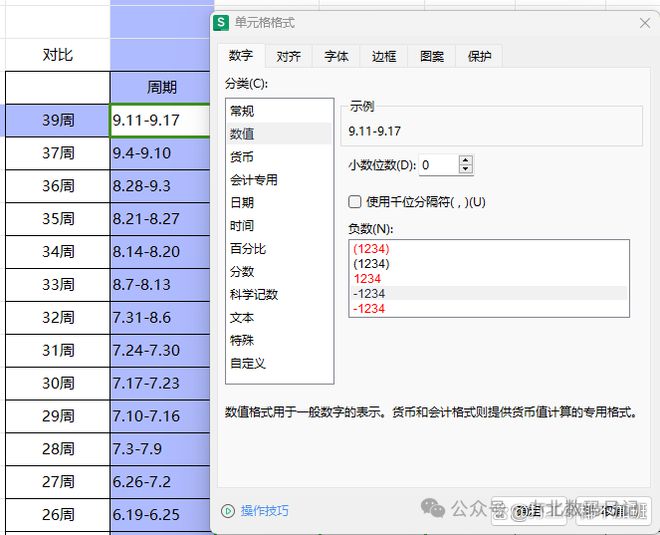Viewport: 660px width, 535px height.
Task: Close the 单元格格式 dialog
Action: tap(645, 23)
